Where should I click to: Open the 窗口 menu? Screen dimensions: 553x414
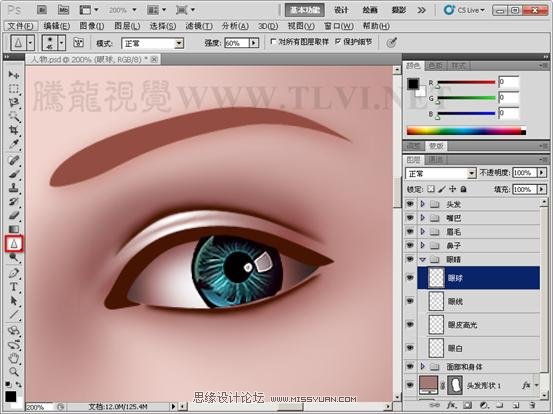point(339,26)
